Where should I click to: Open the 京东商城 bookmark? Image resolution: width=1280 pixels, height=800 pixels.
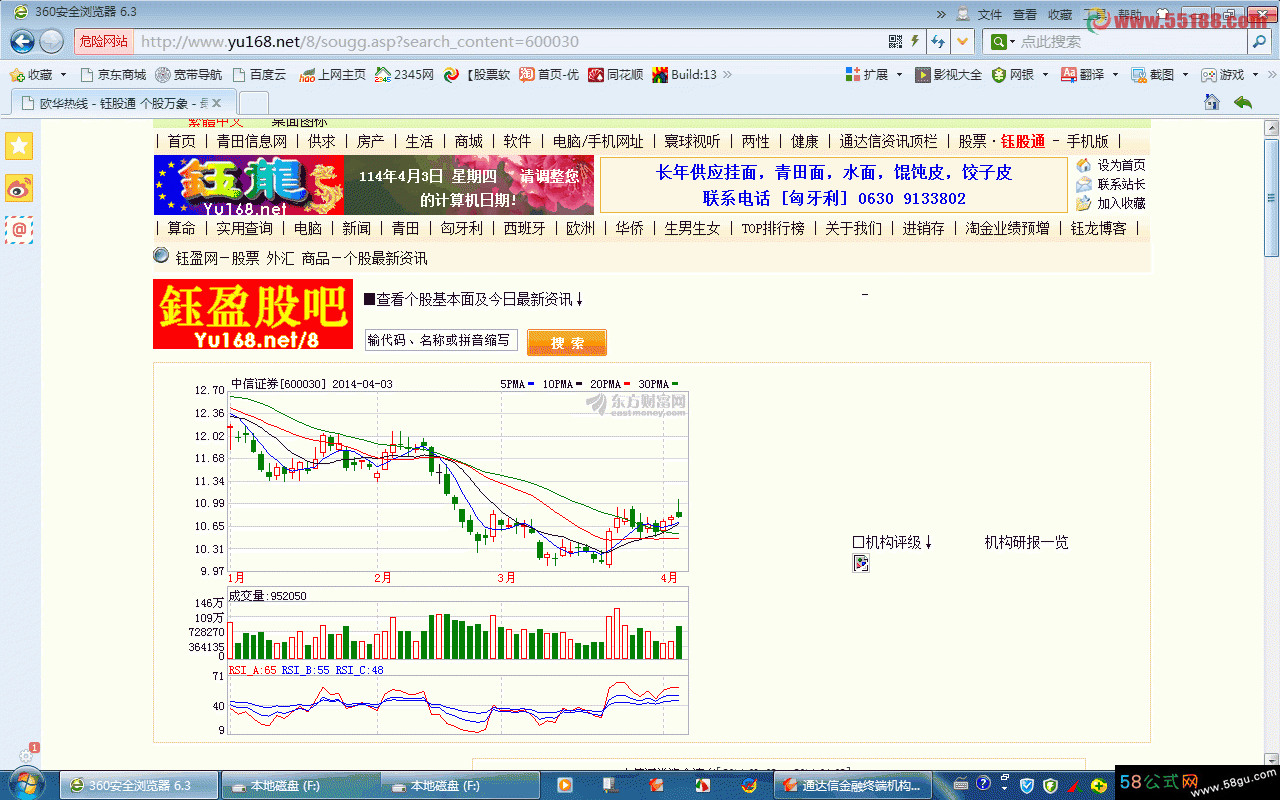pyautogui.click(x=113, y=74)
